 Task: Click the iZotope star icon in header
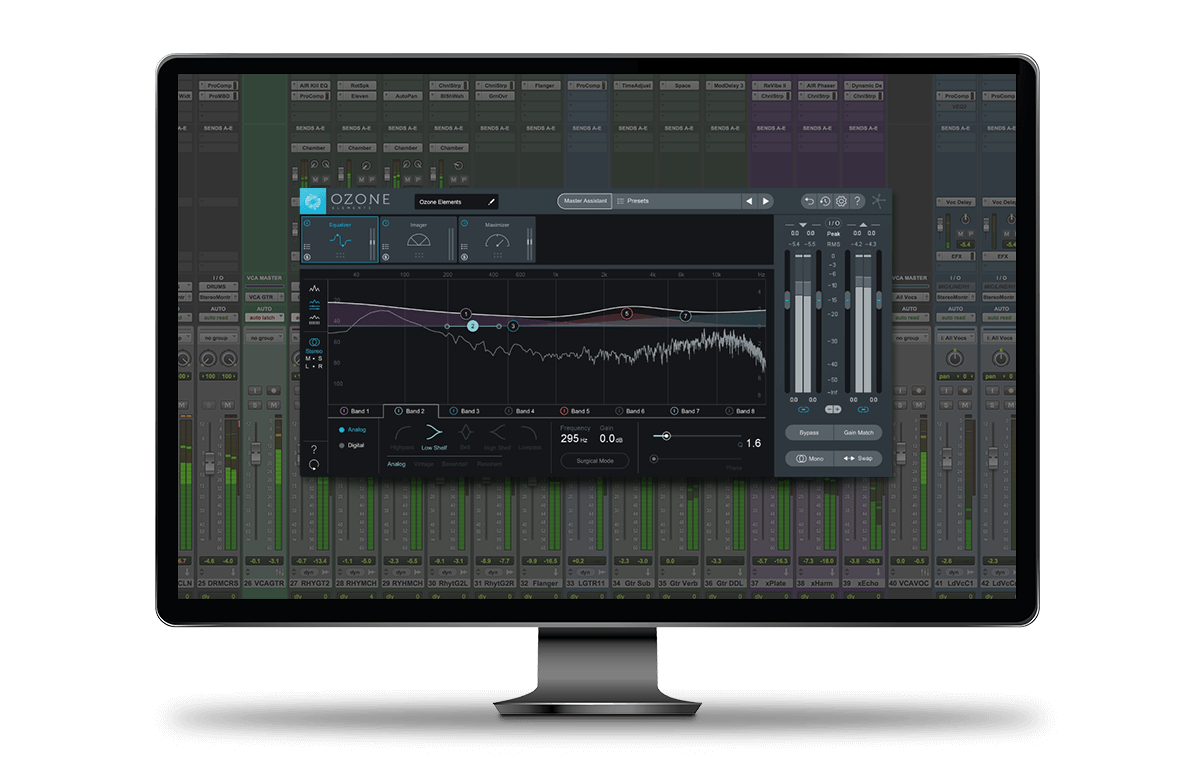pos(879,201)
